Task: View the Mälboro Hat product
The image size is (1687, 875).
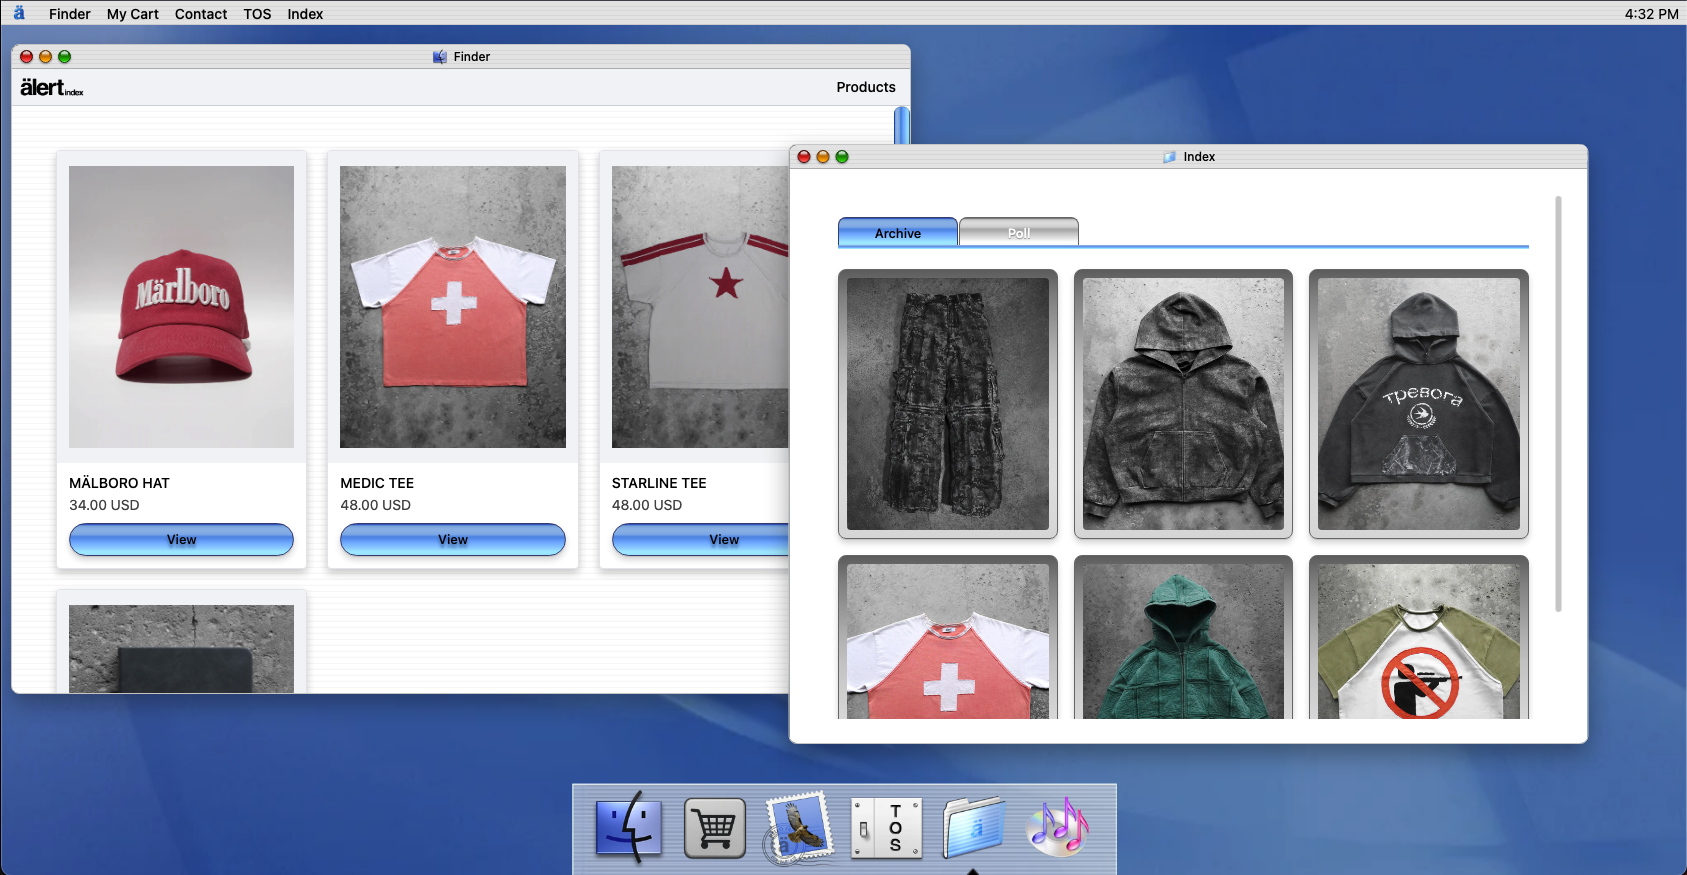Action: click(181, 539)
